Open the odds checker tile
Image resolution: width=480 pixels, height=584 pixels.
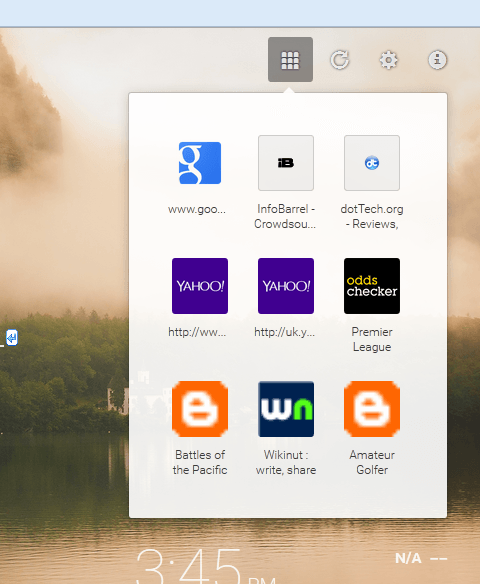372,286
